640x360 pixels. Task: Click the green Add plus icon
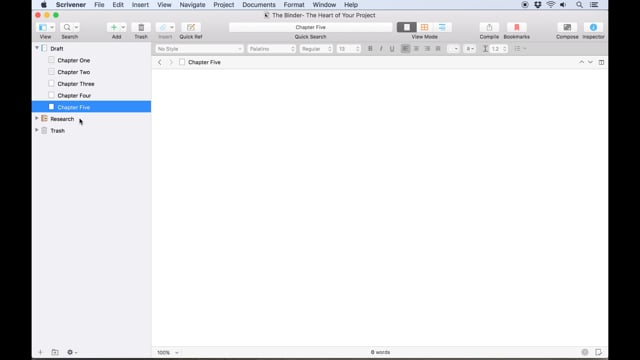[114, 27]
